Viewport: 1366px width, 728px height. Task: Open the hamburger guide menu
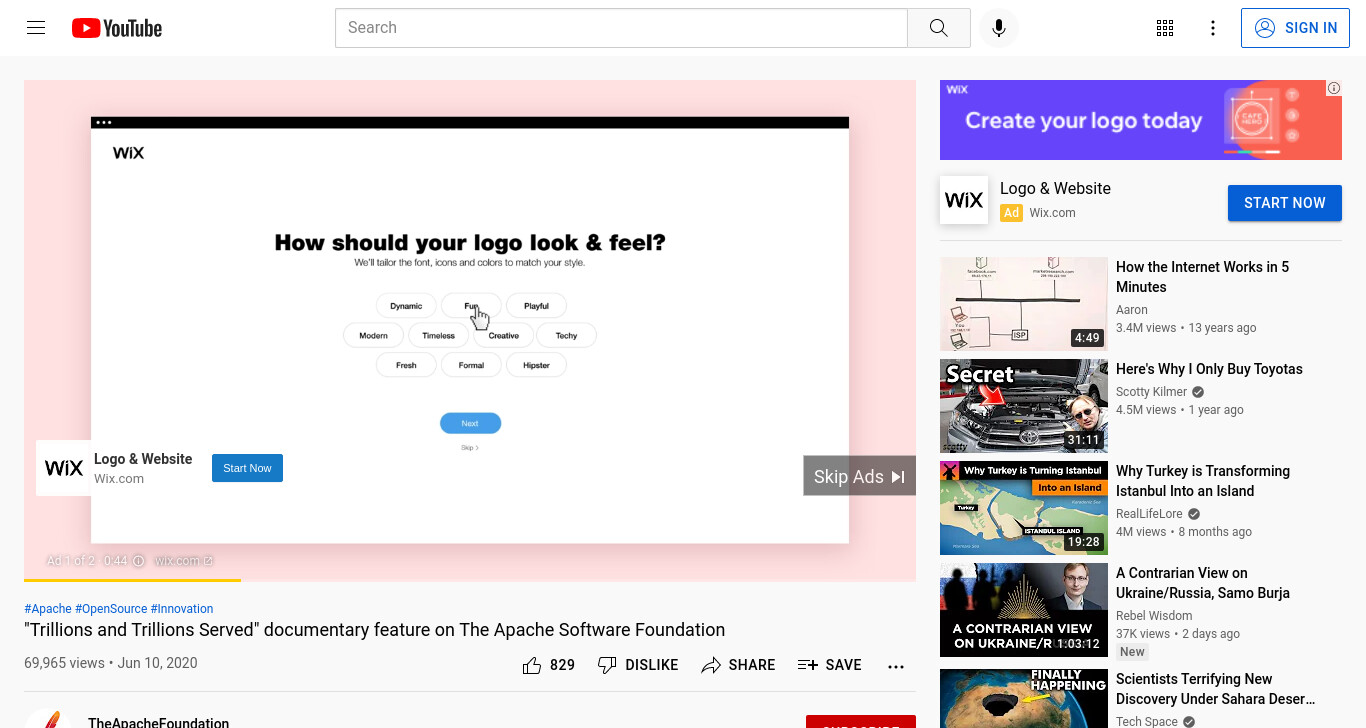(36, 28)
